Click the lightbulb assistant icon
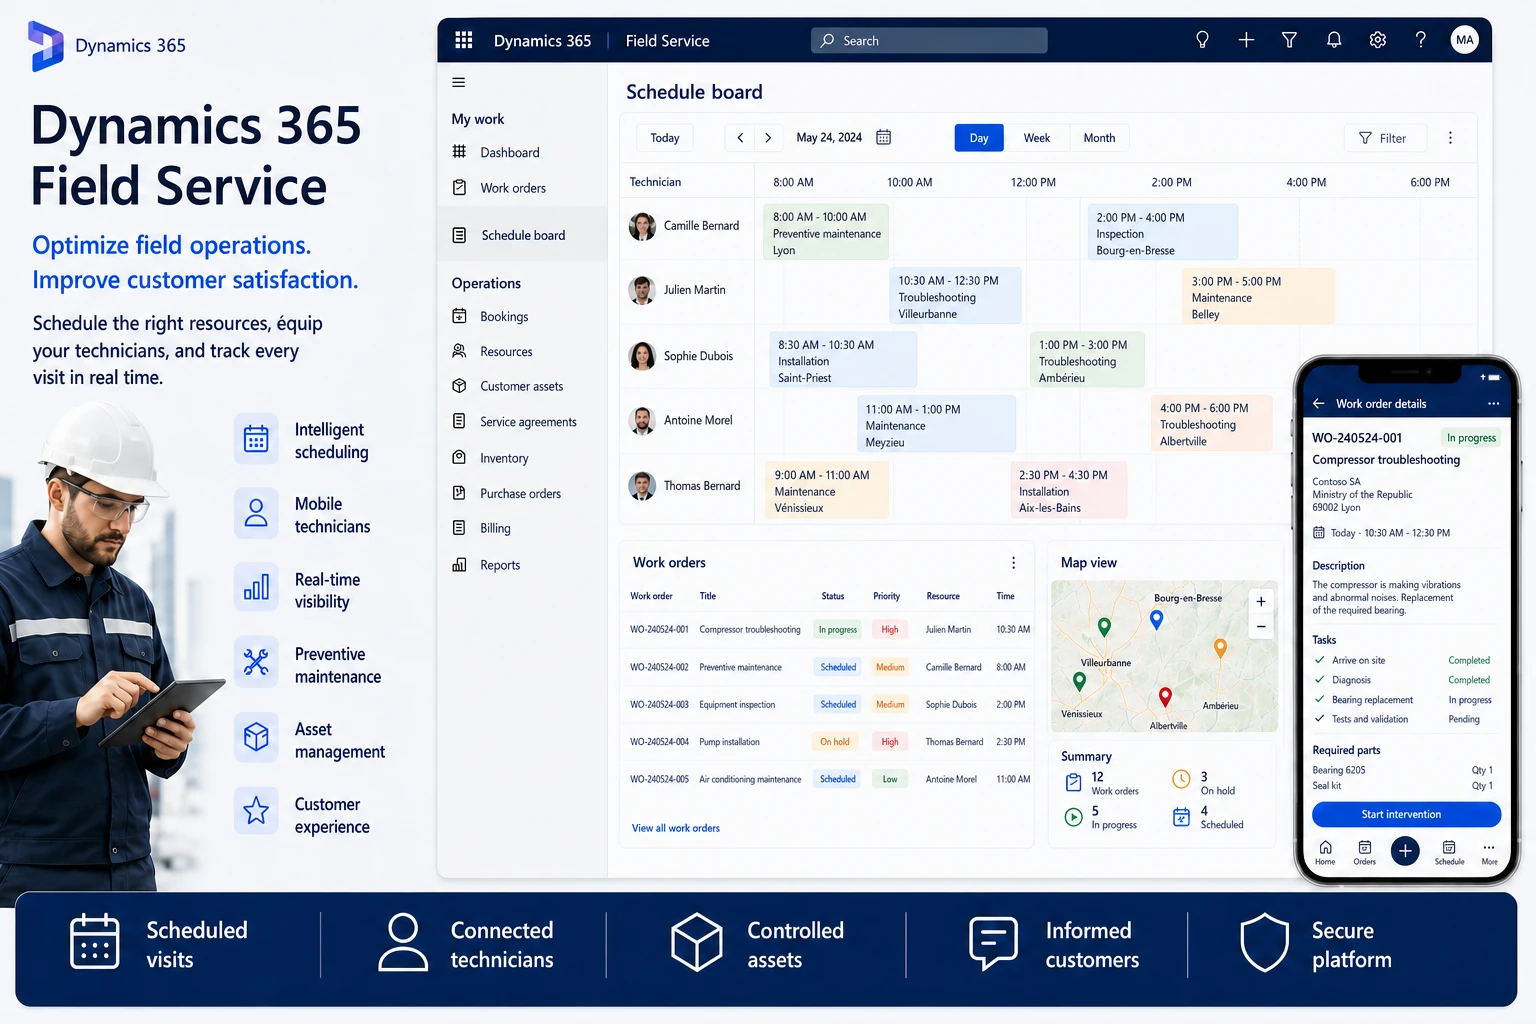1536x1024 pixels. coord(1202,40)
